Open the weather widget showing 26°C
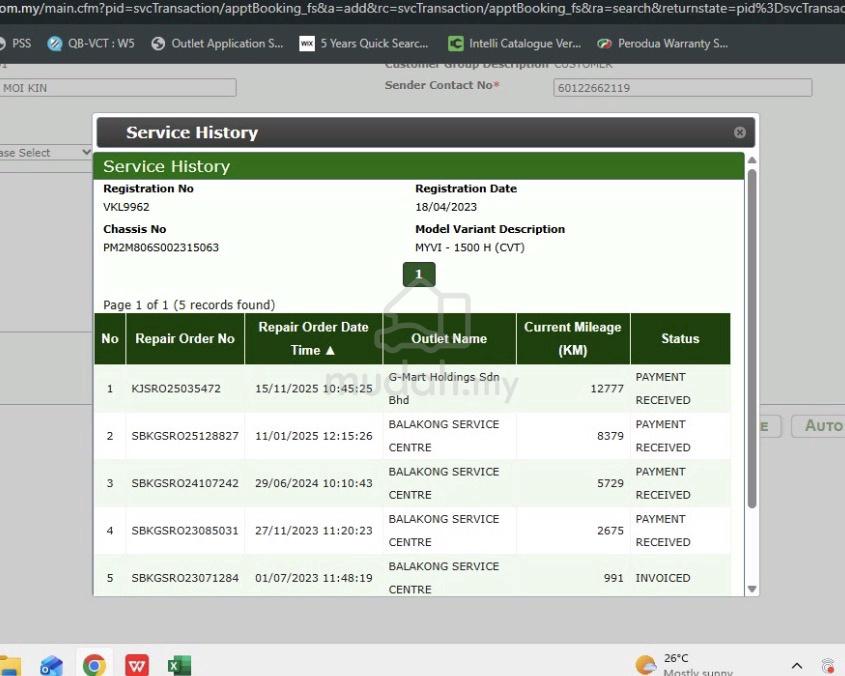The image size is (845, 676). coord(685,664)
